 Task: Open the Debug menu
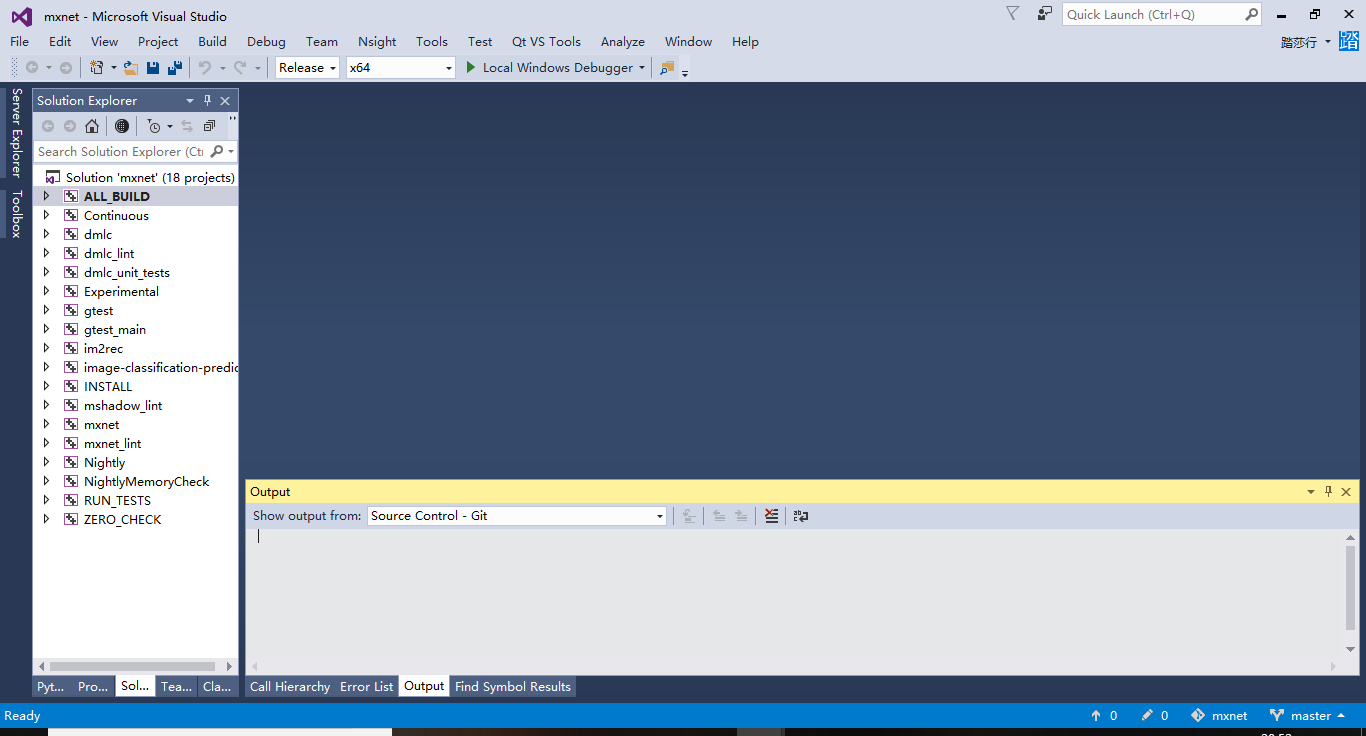[x=266, y=41]
